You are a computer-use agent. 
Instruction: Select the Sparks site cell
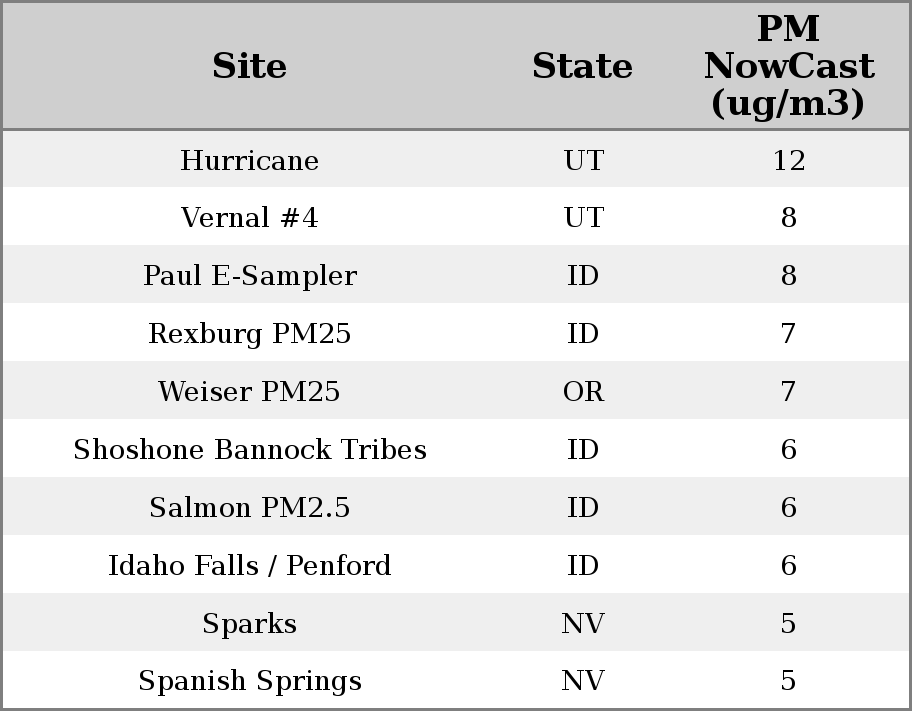coord(249,624)
